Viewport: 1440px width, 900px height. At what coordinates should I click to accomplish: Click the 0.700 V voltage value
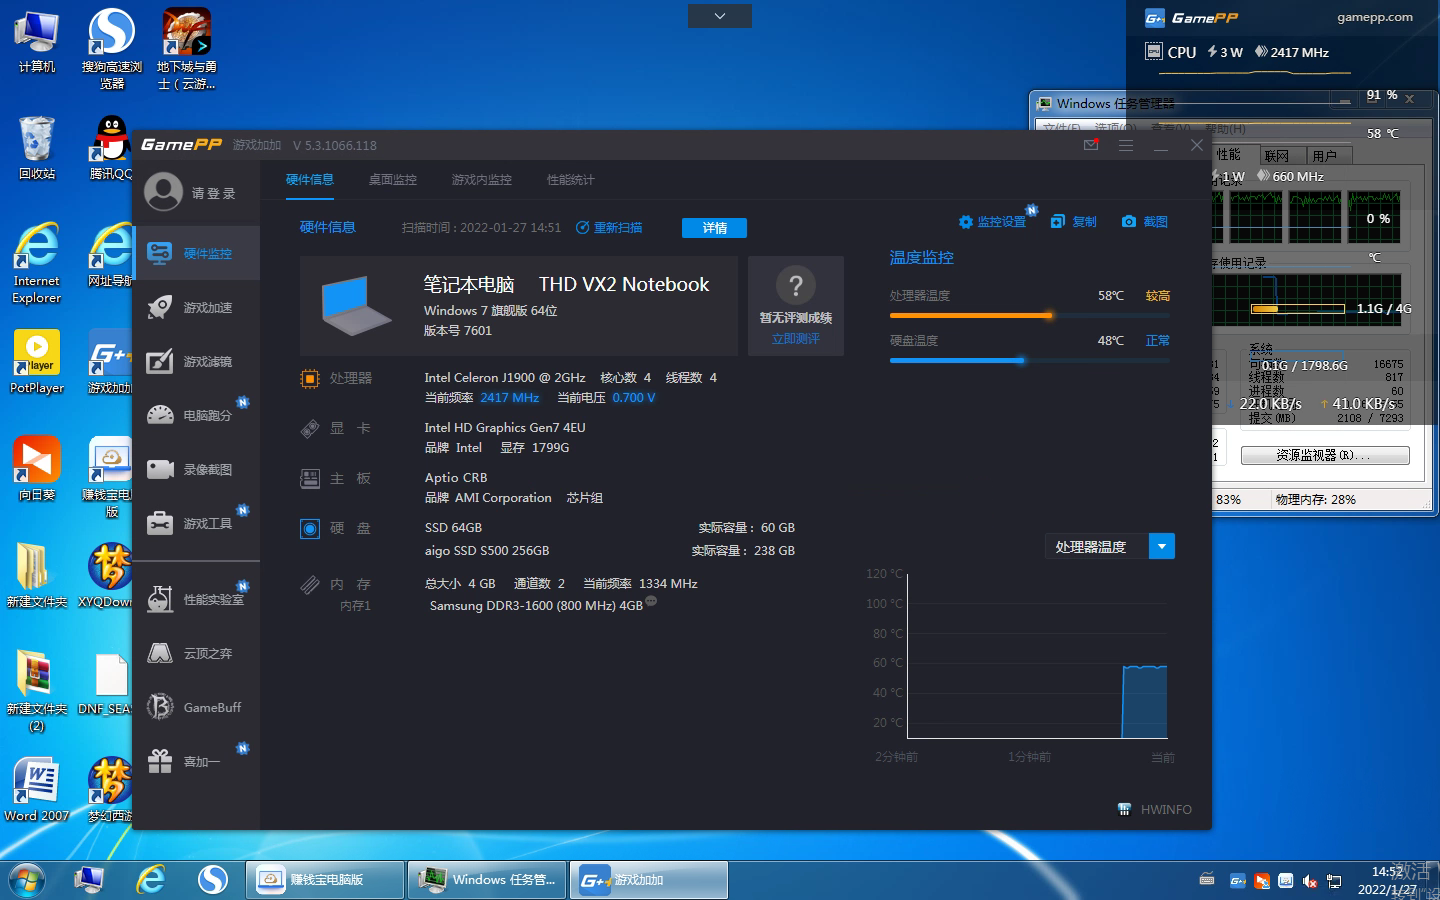(634, 398)
